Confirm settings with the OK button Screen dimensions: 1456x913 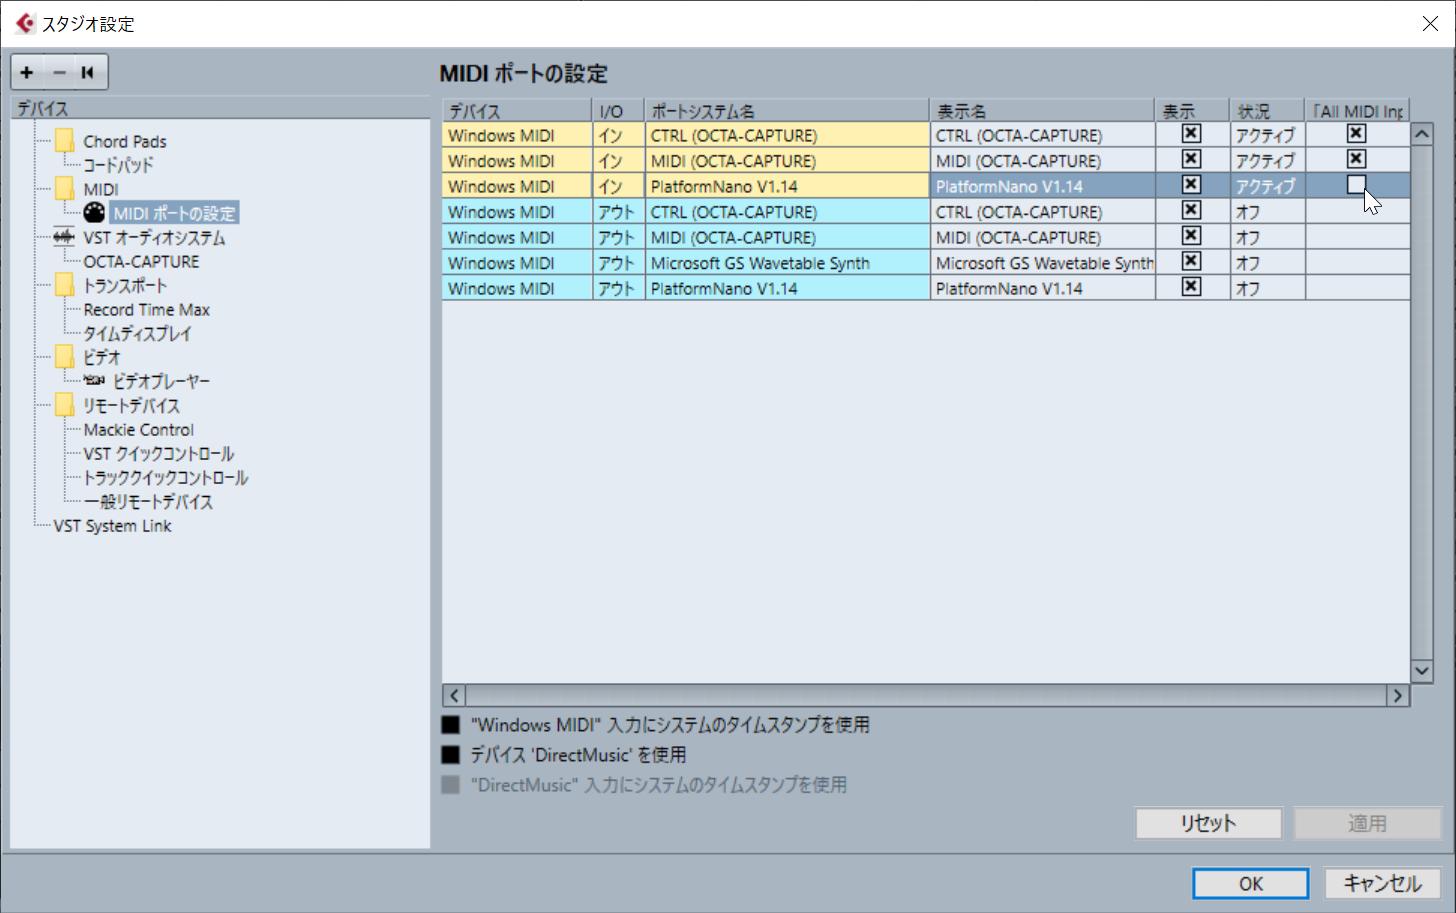point(1249,883)
